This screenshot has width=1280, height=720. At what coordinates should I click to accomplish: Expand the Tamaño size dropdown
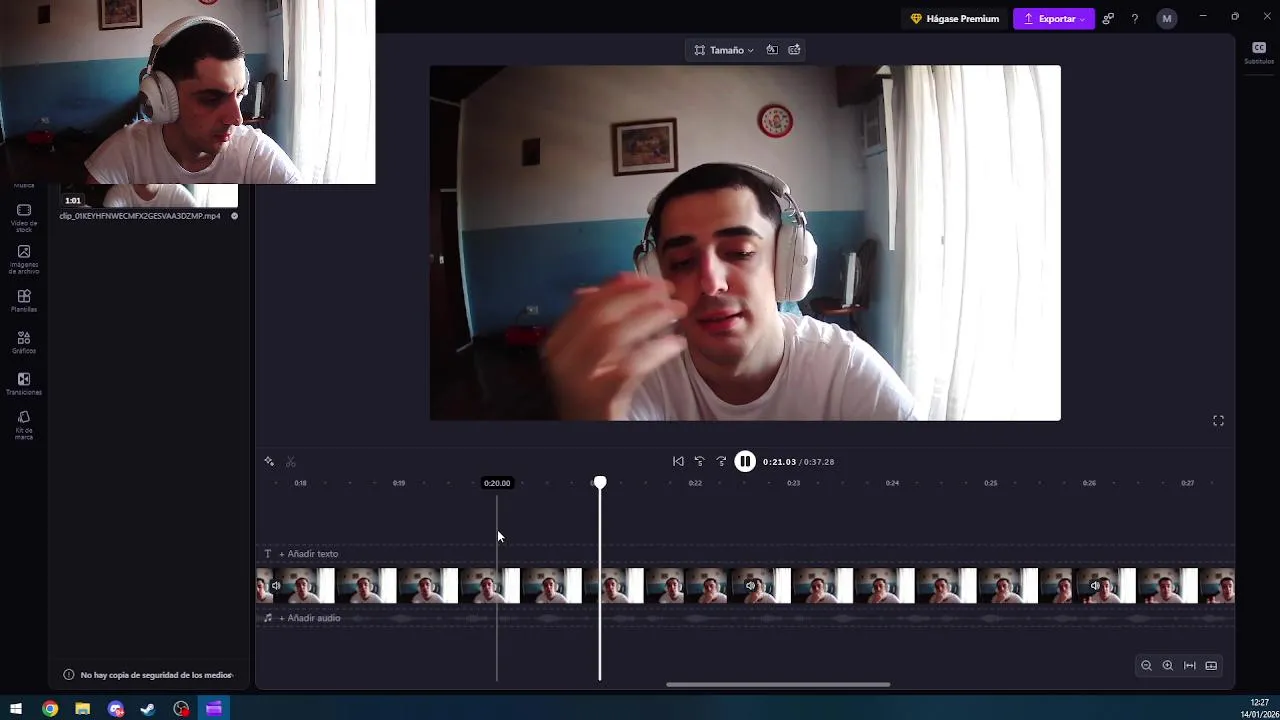tap(725, 50)
